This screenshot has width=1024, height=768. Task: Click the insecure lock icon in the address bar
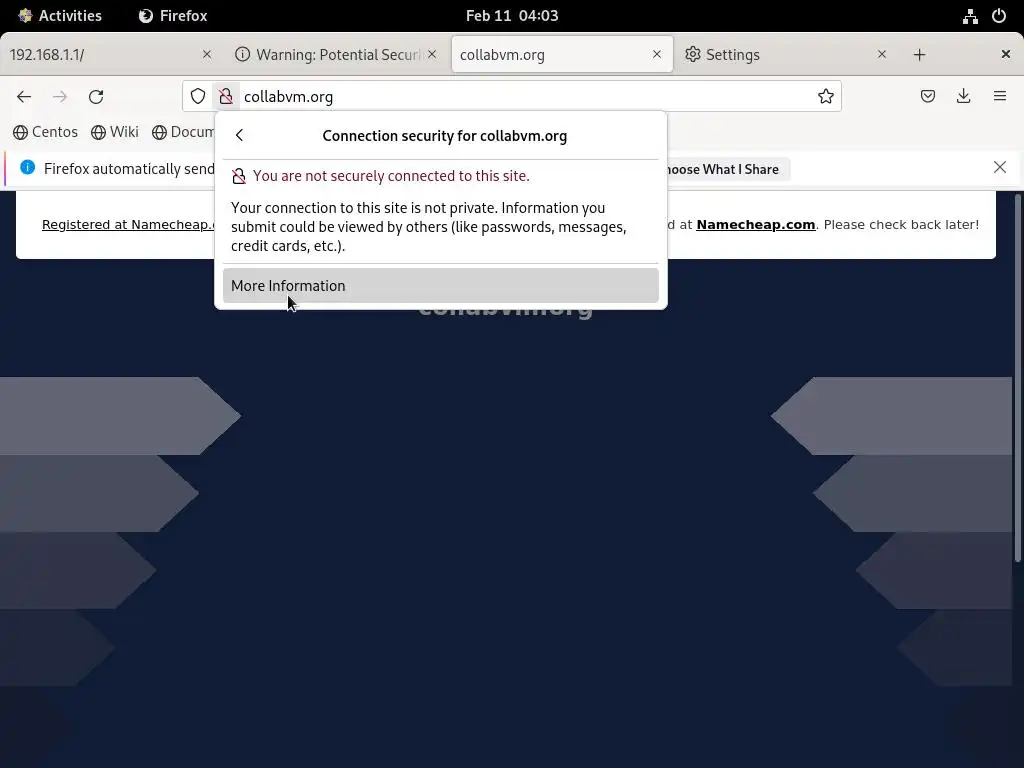[225, 97]
